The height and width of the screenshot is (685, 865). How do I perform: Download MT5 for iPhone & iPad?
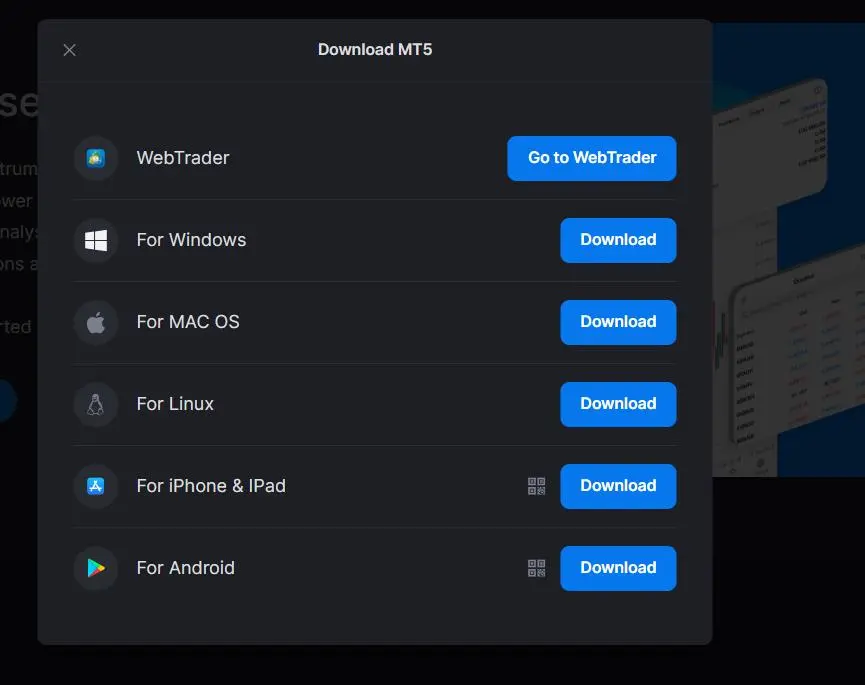click(x=618, y=486)
